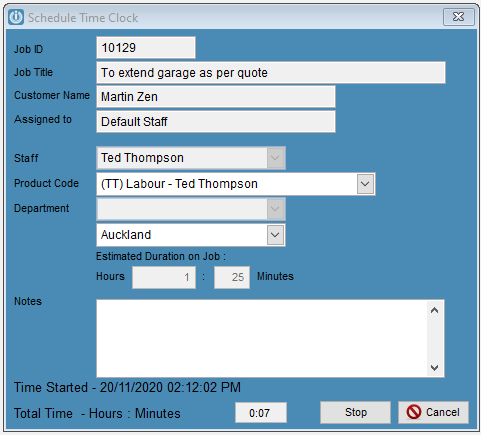Image resolution: width=481 pixels, height=435 pixels.
Task: Click inside the Notes text area
Action: [x=262, y=338]
